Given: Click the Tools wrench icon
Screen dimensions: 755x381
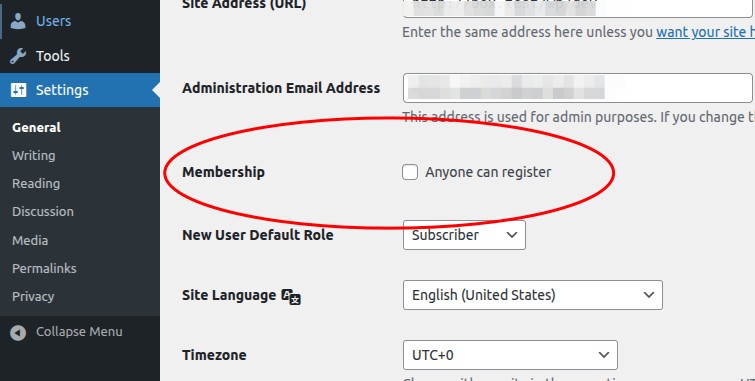Looking at the screenshot, I should [x=18, y=56].
